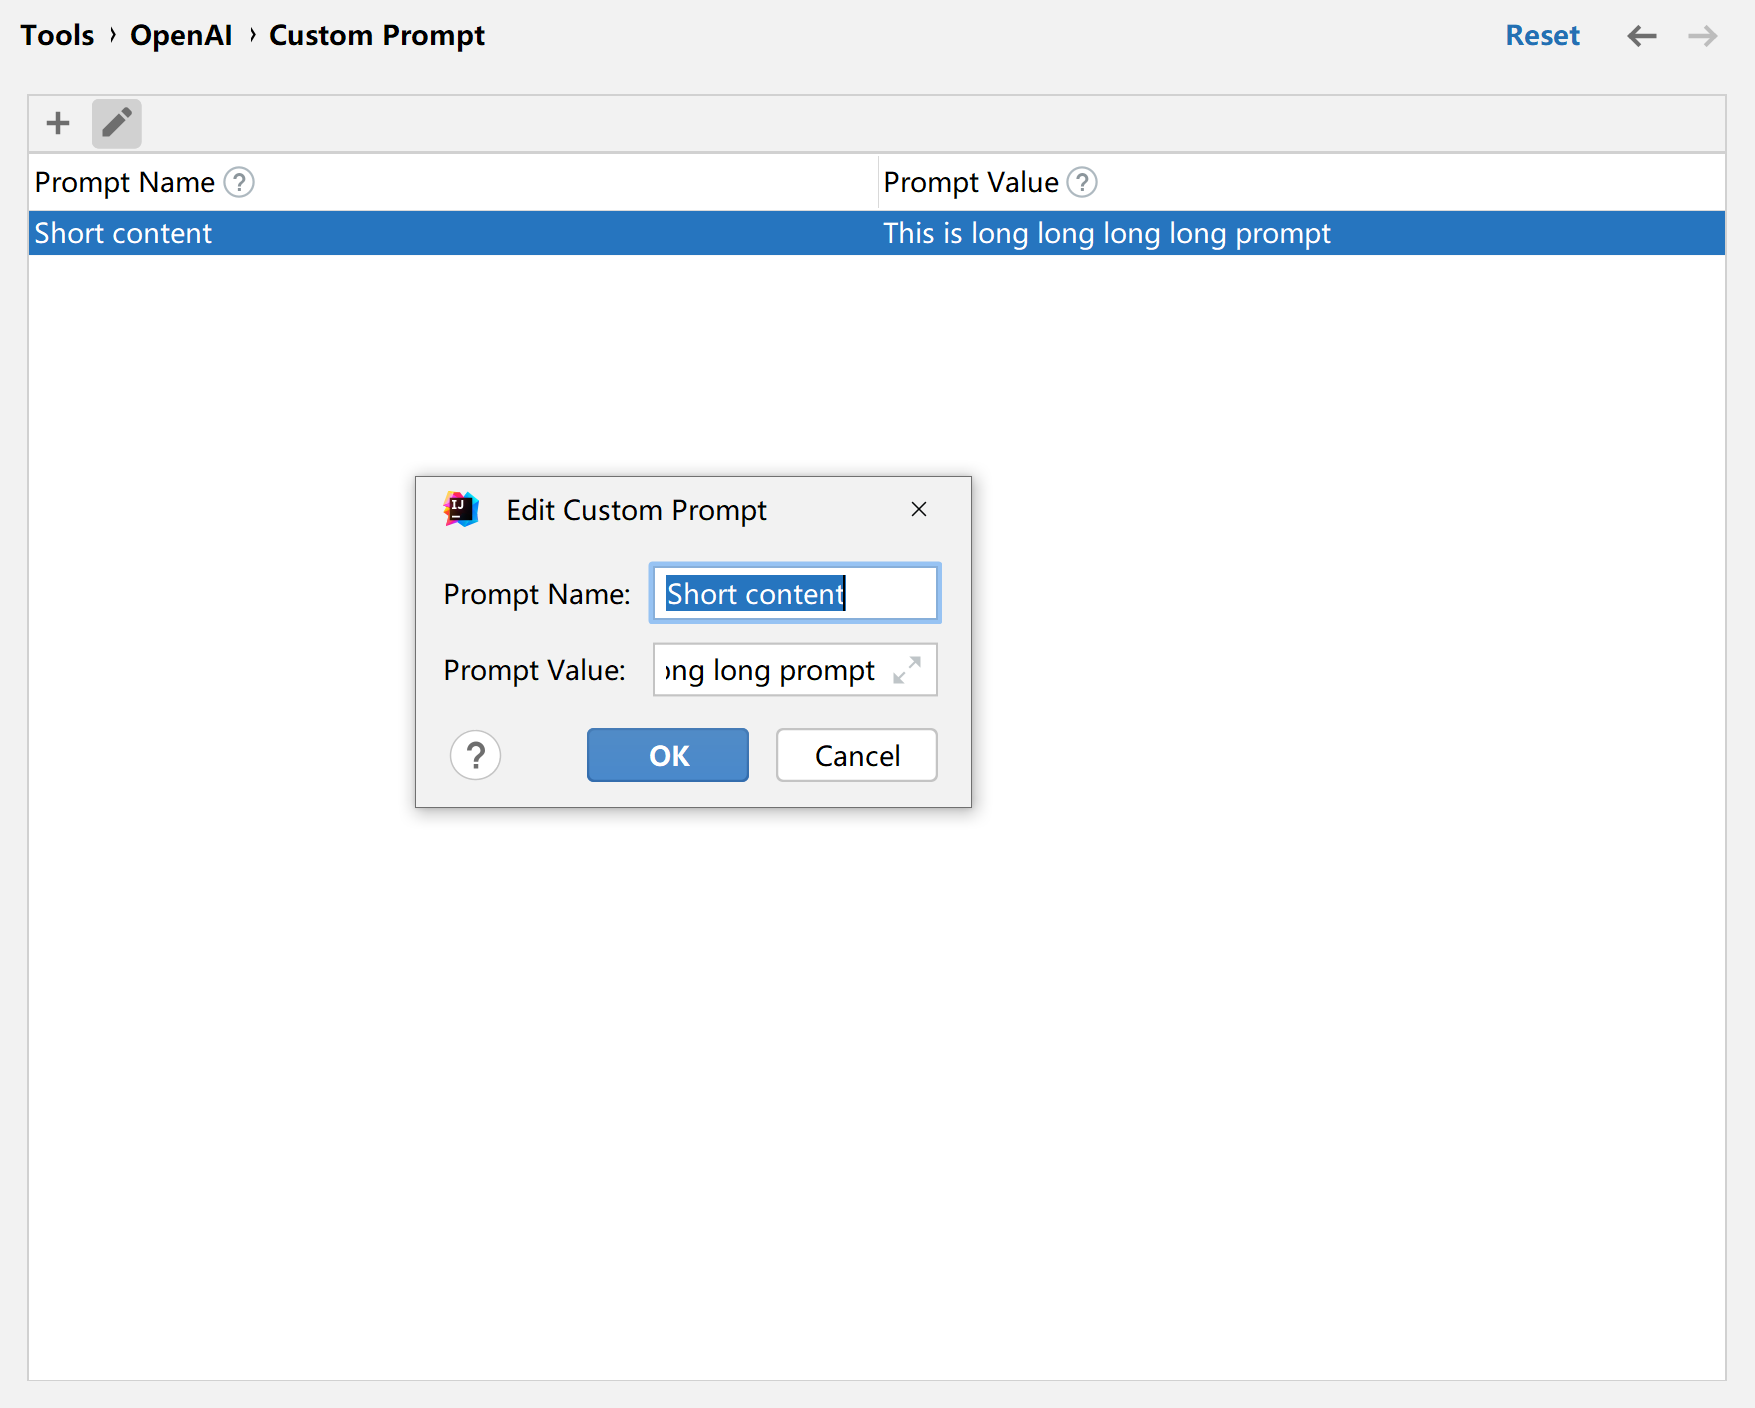Open the Tools breadcrumb
Viewport: 1755px width, 1408px height.
[56, 35]
